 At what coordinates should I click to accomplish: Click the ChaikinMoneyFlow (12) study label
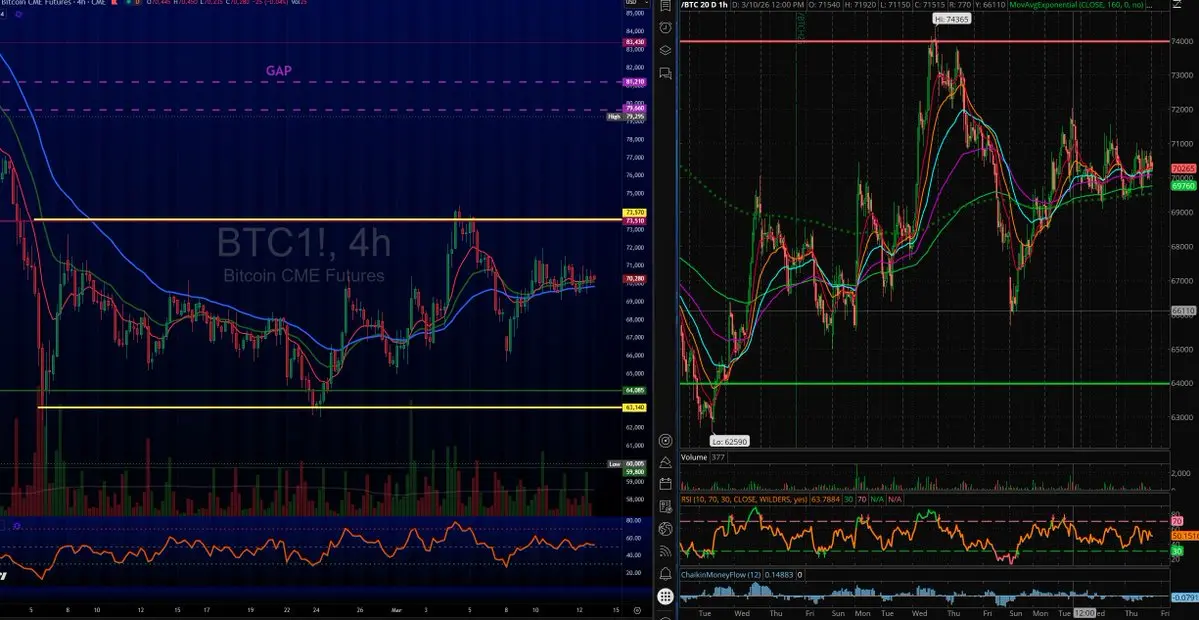click(723, 575)
